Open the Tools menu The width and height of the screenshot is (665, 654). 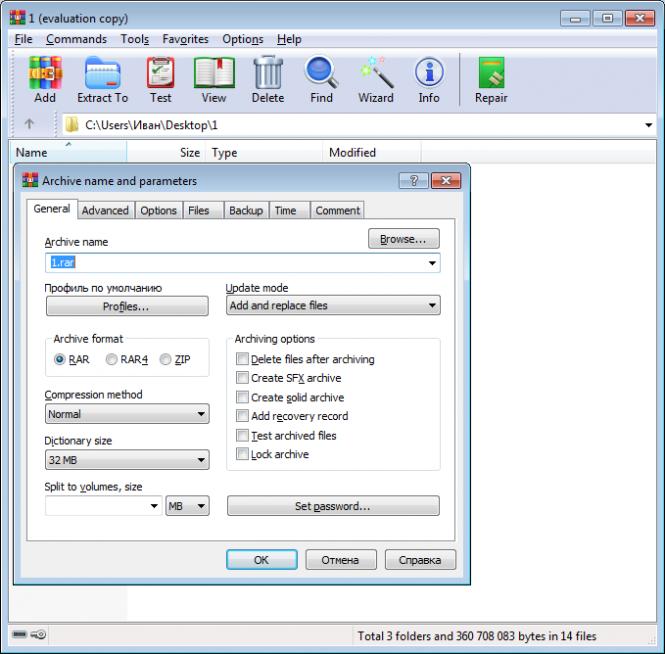point(135,39)
